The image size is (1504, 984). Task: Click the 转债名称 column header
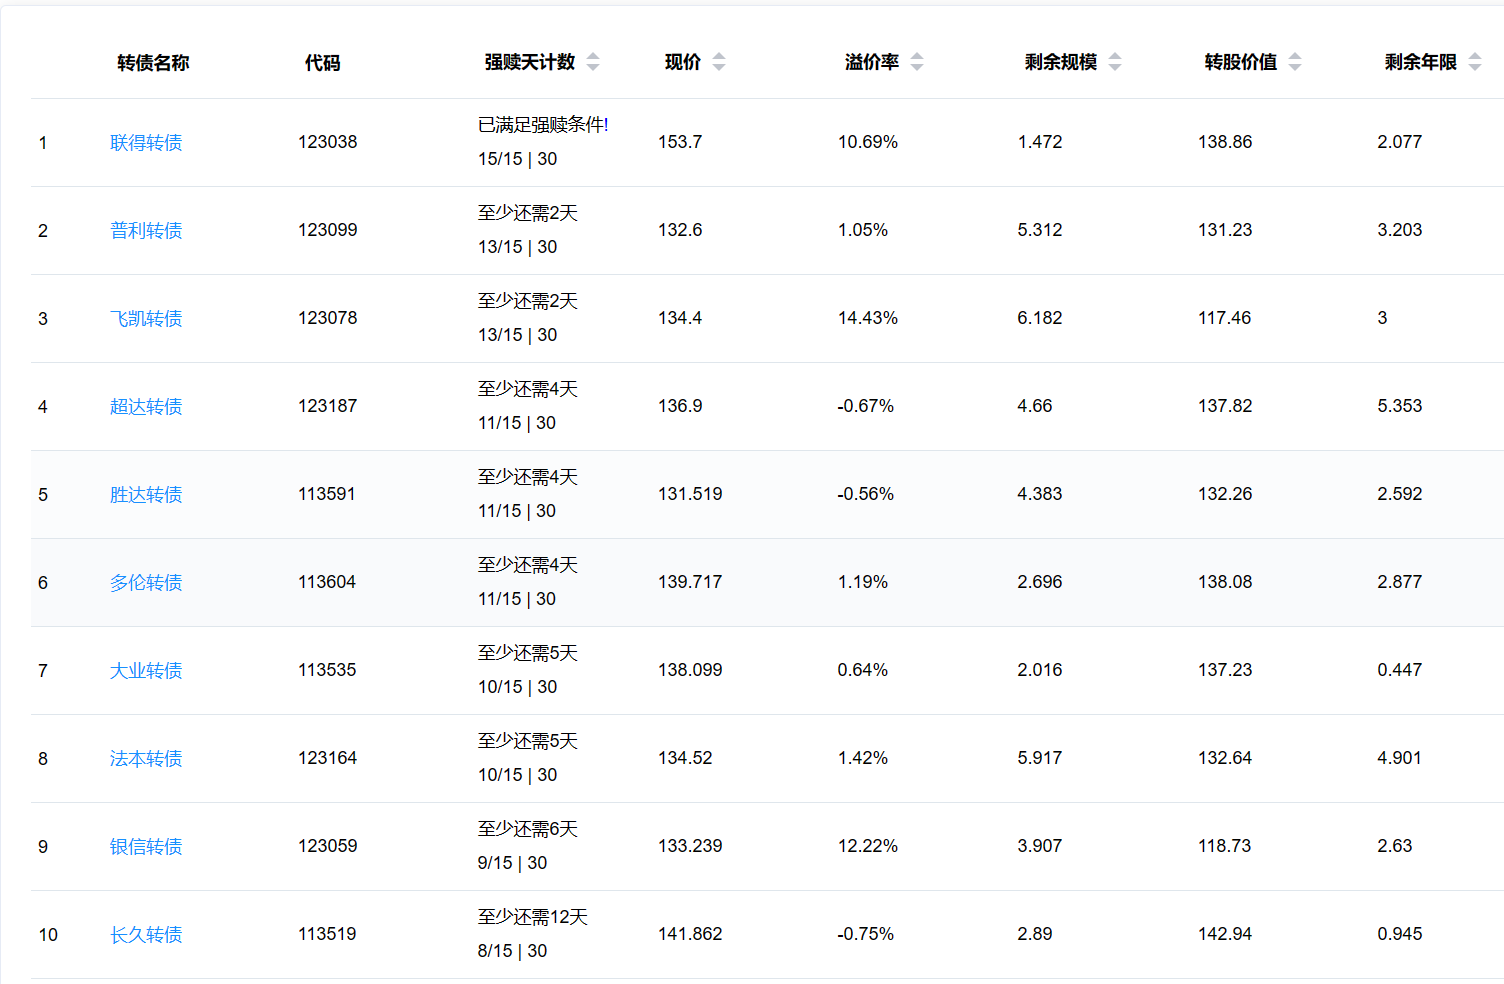click(153, 63)
